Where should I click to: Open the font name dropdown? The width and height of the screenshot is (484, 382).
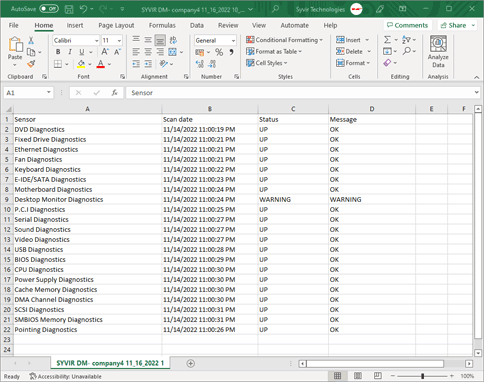[97, 40]
